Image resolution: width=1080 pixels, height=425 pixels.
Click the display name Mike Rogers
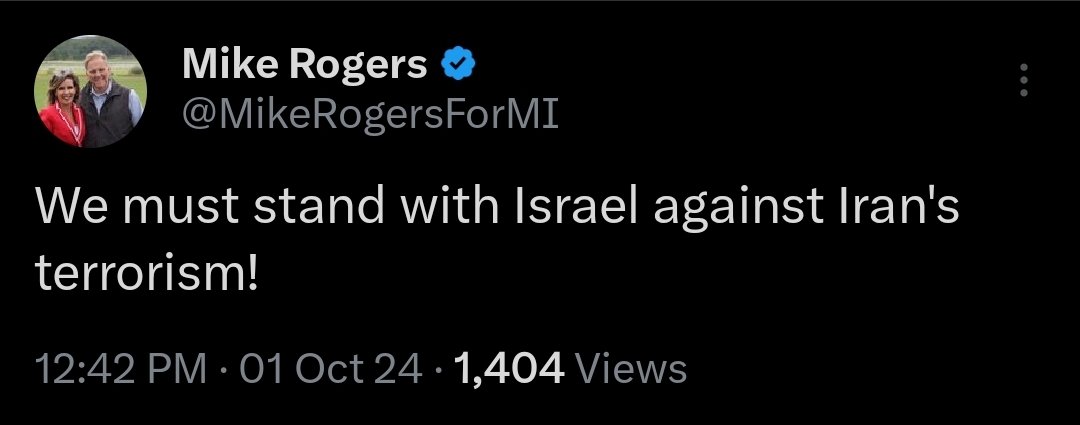pos(303,67)
